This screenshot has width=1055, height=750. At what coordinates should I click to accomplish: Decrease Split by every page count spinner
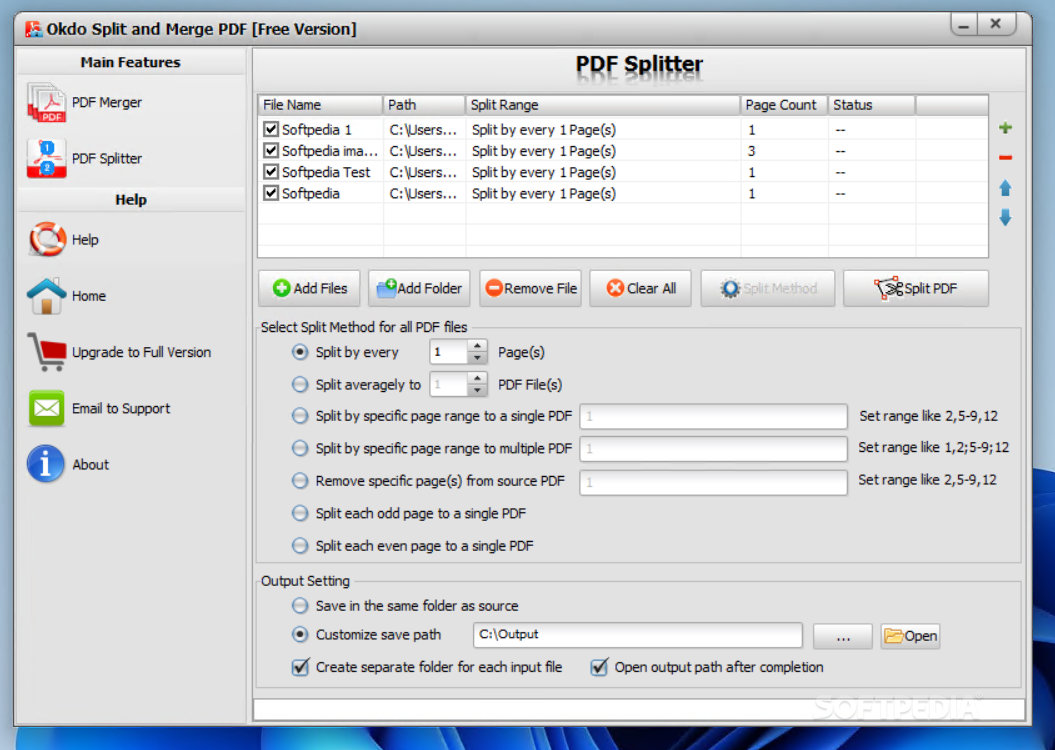click(477, 358)
